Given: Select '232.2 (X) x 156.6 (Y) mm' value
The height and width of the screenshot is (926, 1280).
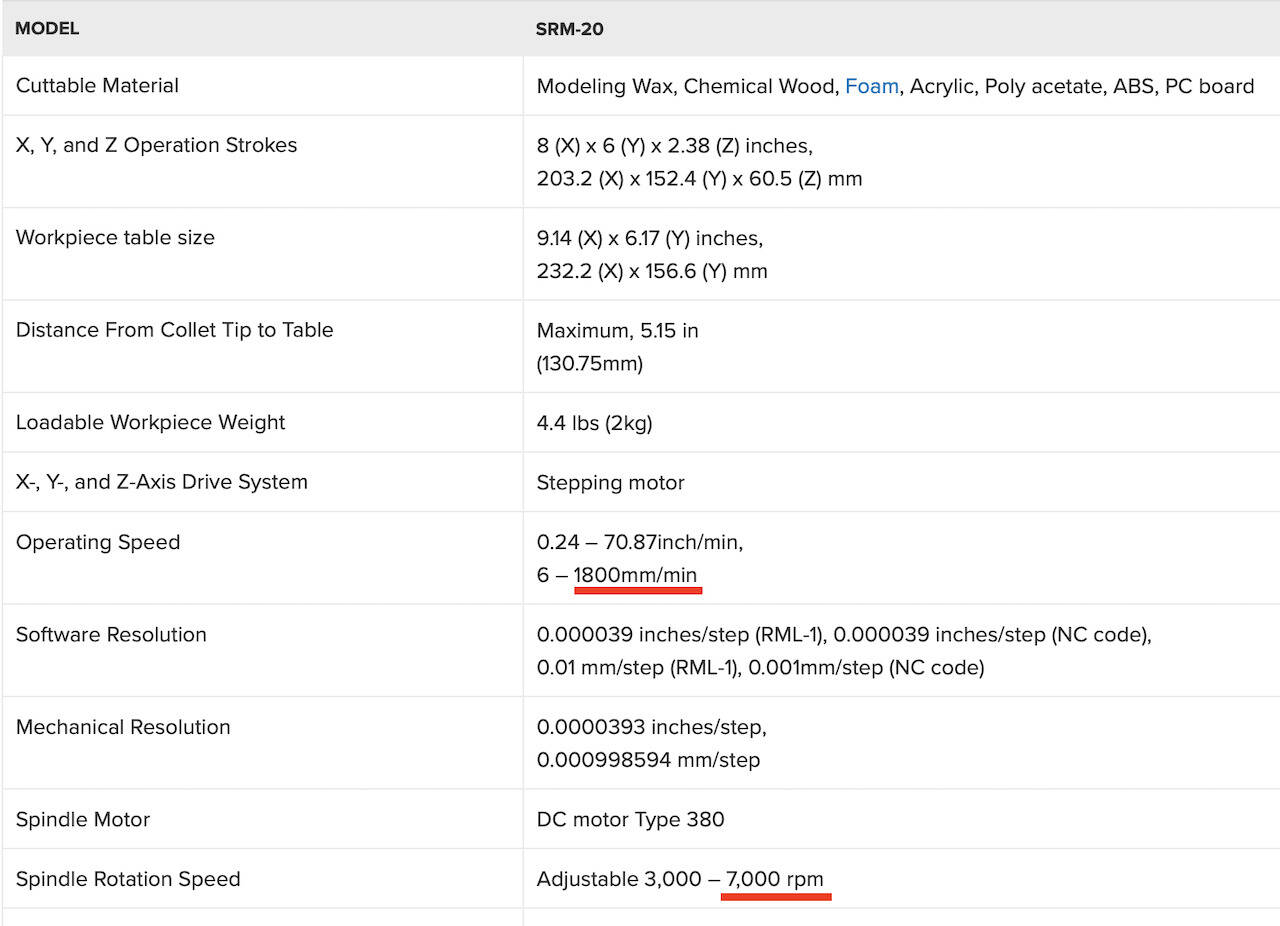Looking at the screenshot, I should pos(652,271).
